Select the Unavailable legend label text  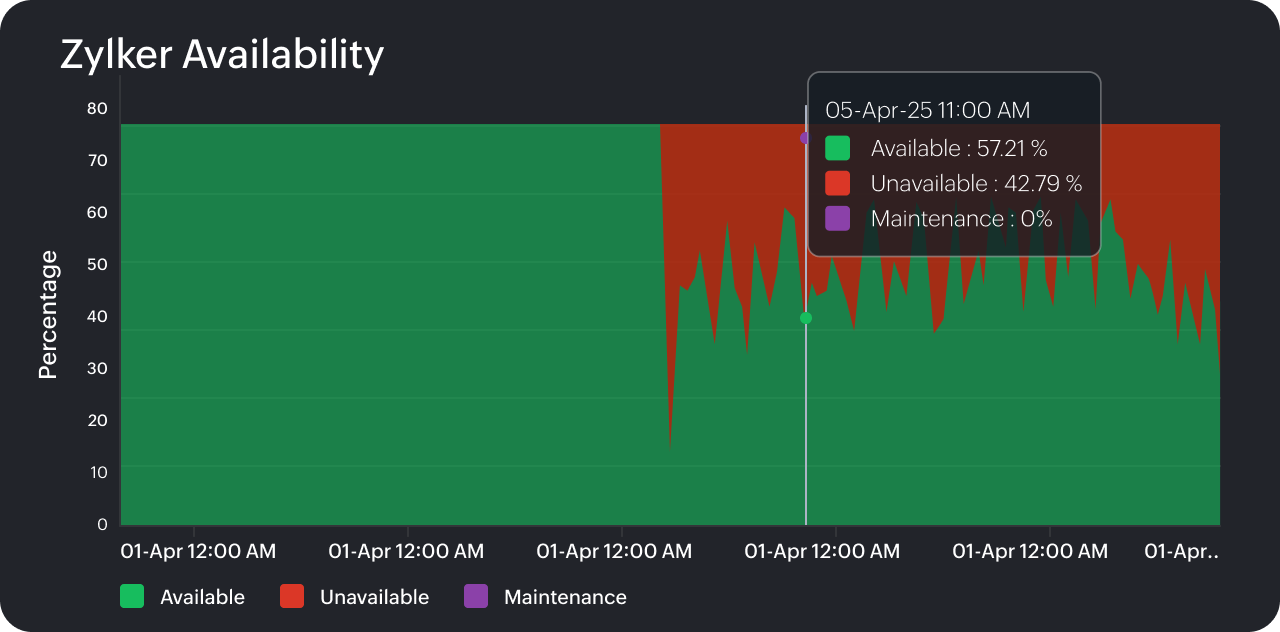click(374, 596)
